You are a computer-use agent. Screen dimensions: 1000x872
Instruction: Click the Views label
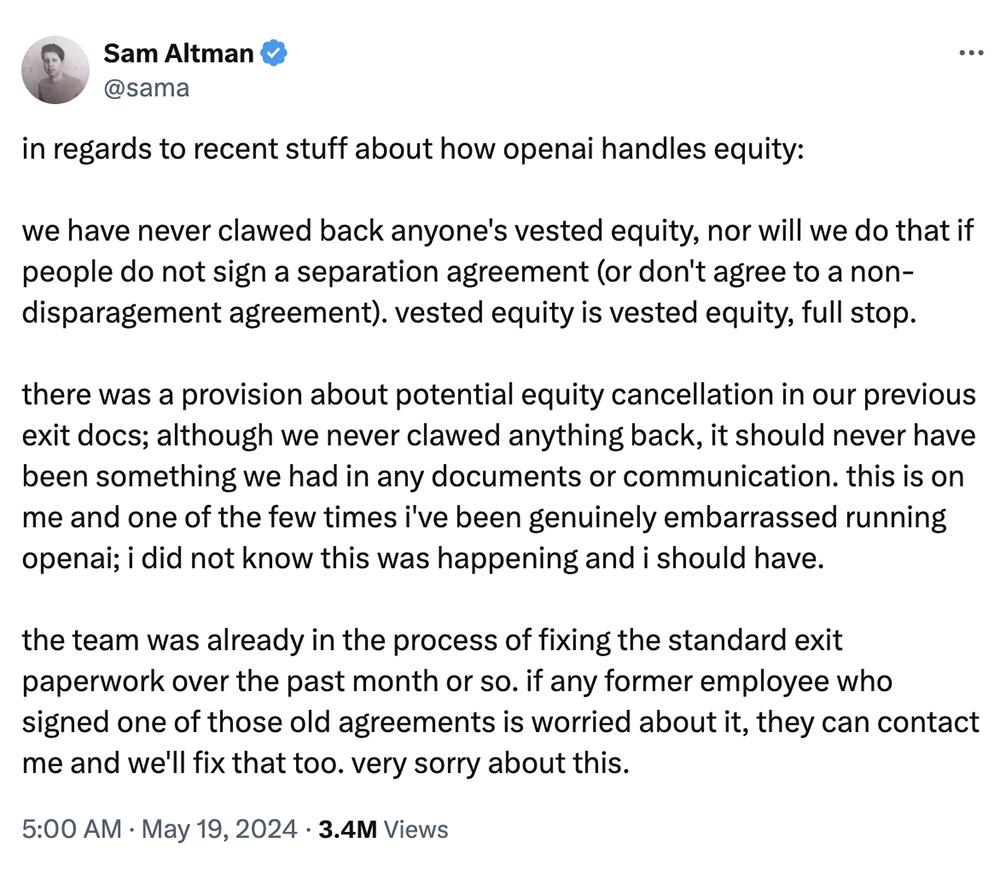coord(416,829)
